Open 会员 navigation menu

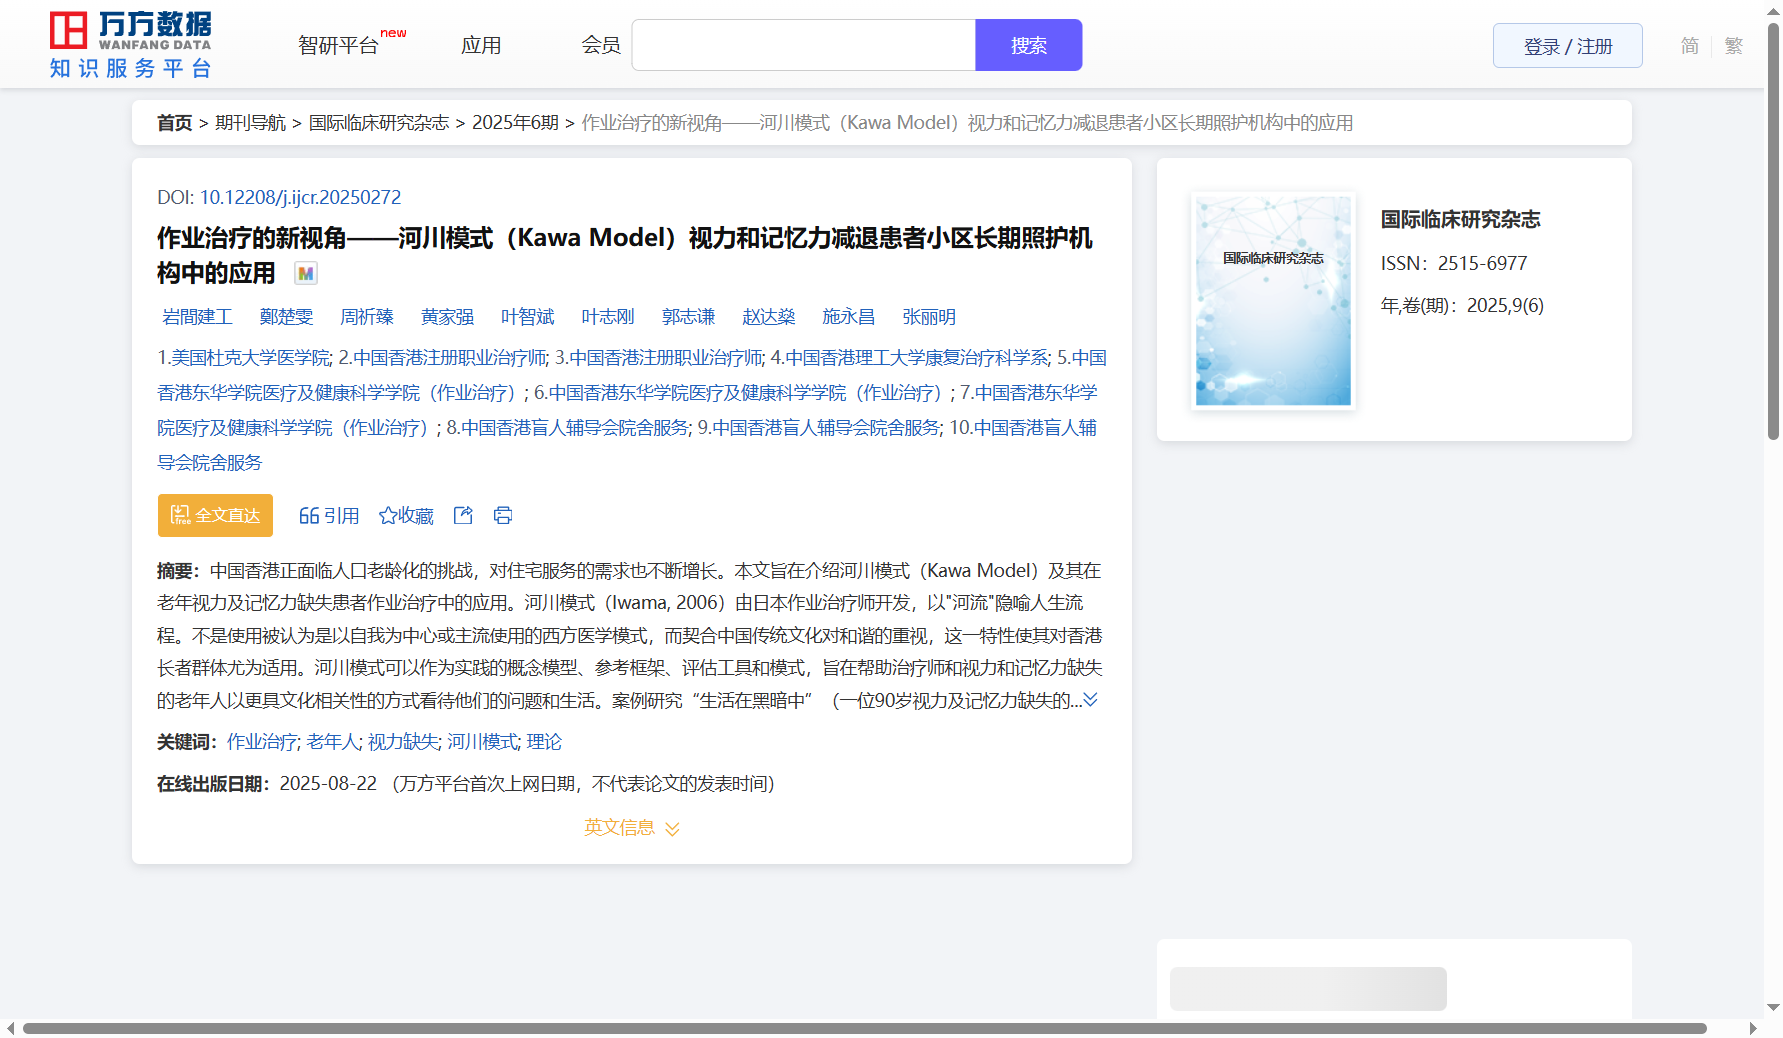pyautogui.click(x=601, y=46)
